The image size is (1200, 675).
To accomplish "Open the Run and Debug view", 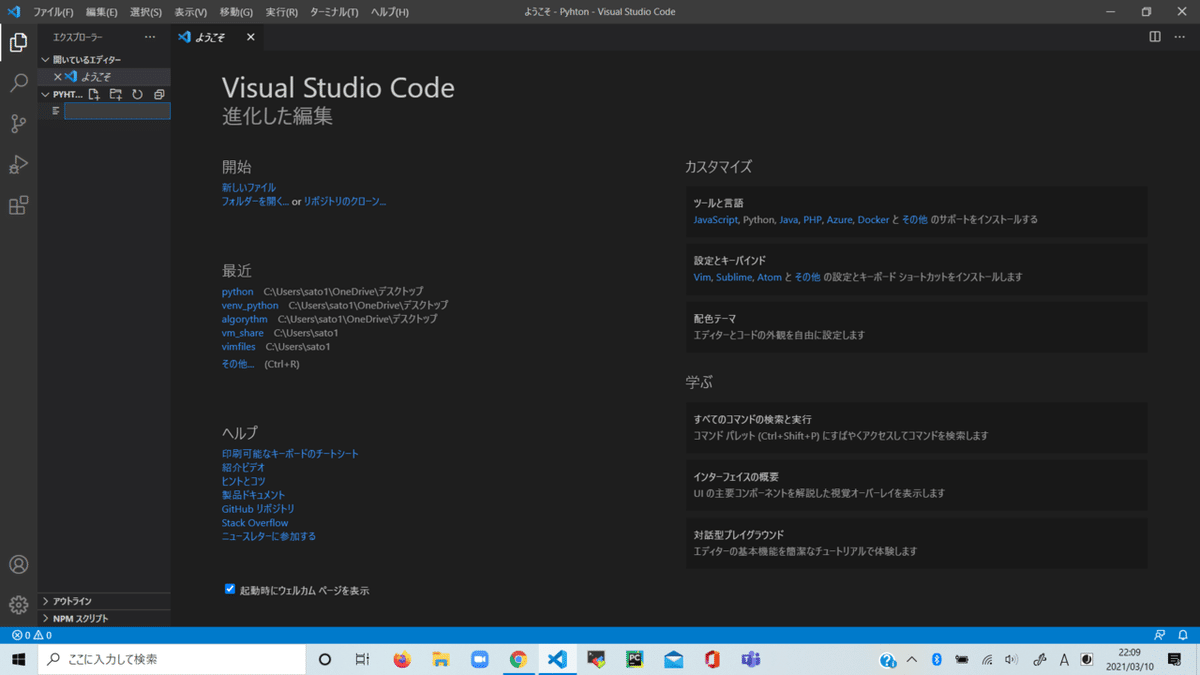I will click(x=18, y=165).
